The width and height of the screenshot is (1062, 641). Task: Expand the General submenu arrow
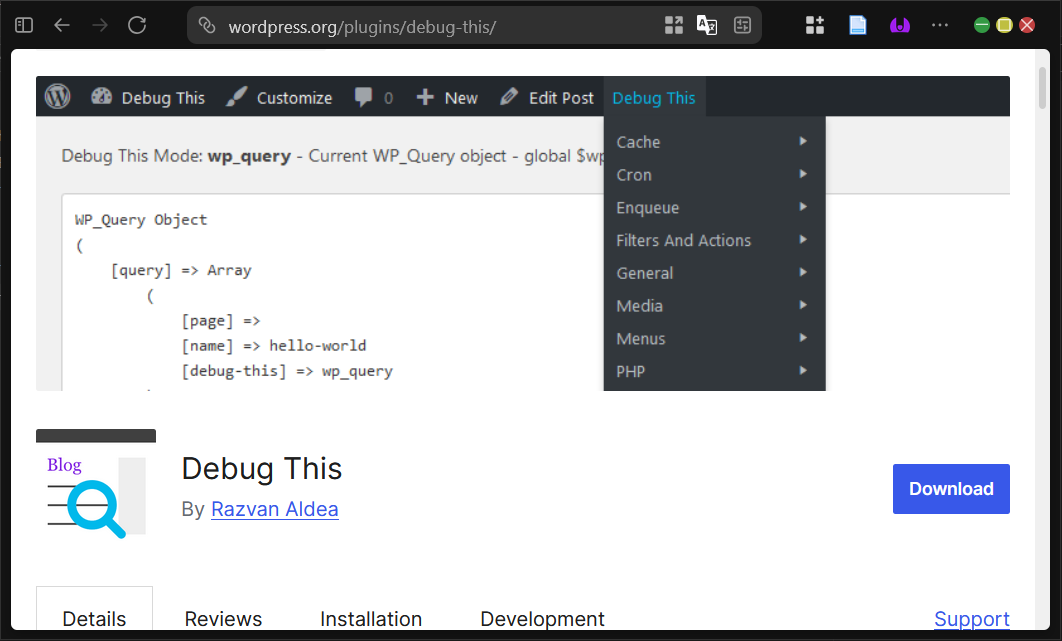pos(803,272)
